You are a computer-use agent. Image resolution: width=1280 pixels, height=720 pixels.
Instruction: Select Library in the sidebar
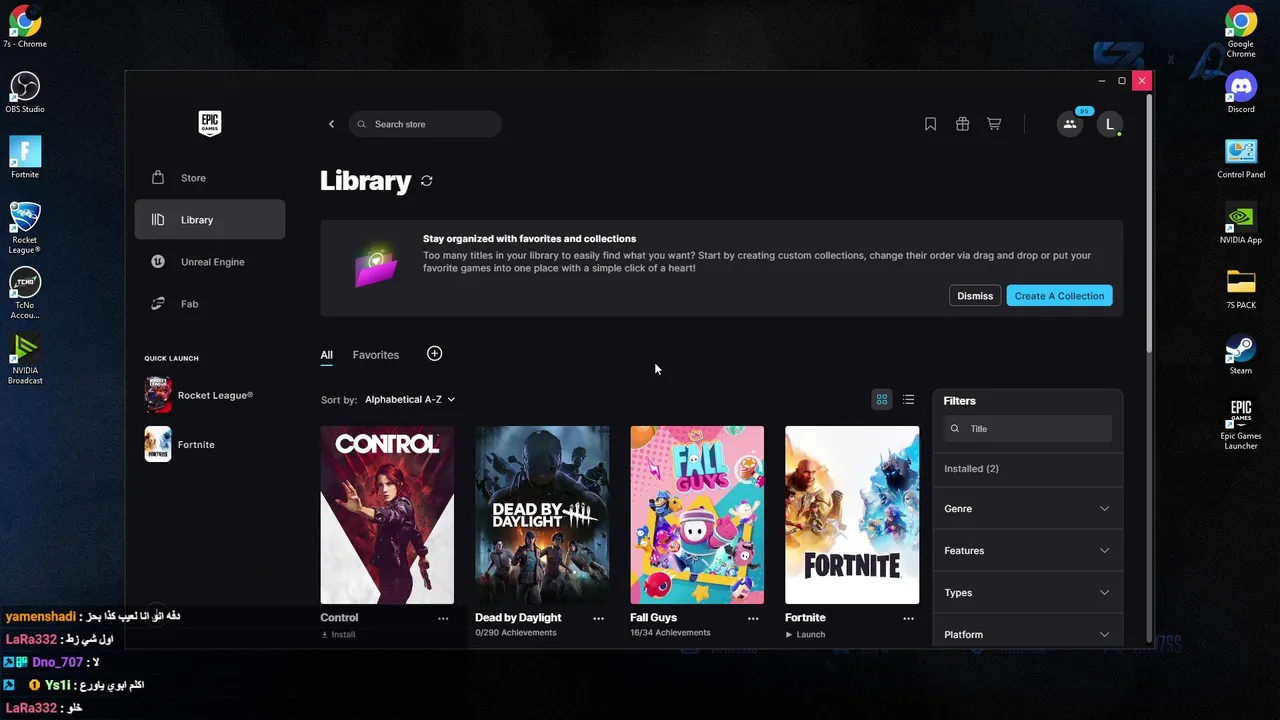point(210,220)
